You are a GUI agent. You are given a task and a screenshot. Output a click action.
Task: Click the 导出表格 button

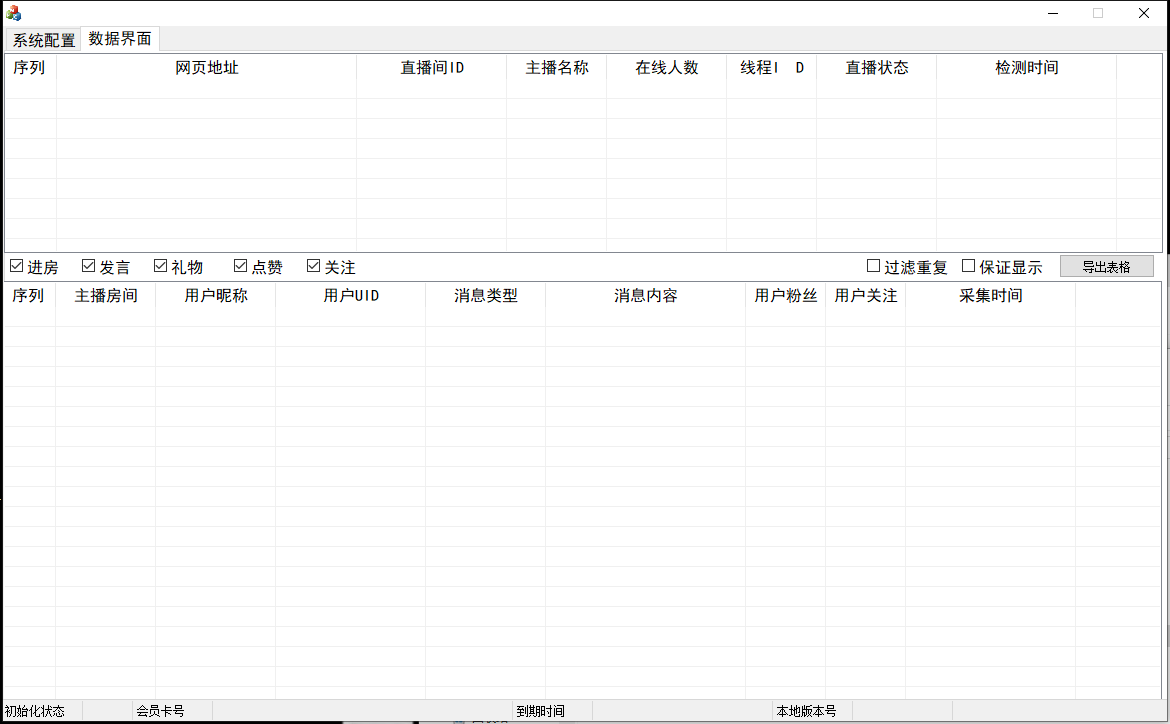(1107, 266)
